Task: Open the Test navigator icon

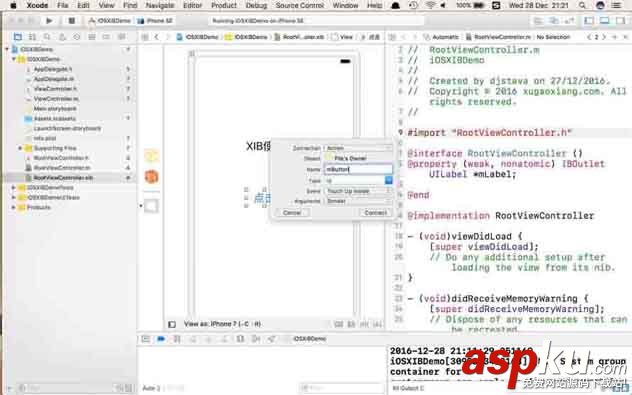Action: point(77,37)
